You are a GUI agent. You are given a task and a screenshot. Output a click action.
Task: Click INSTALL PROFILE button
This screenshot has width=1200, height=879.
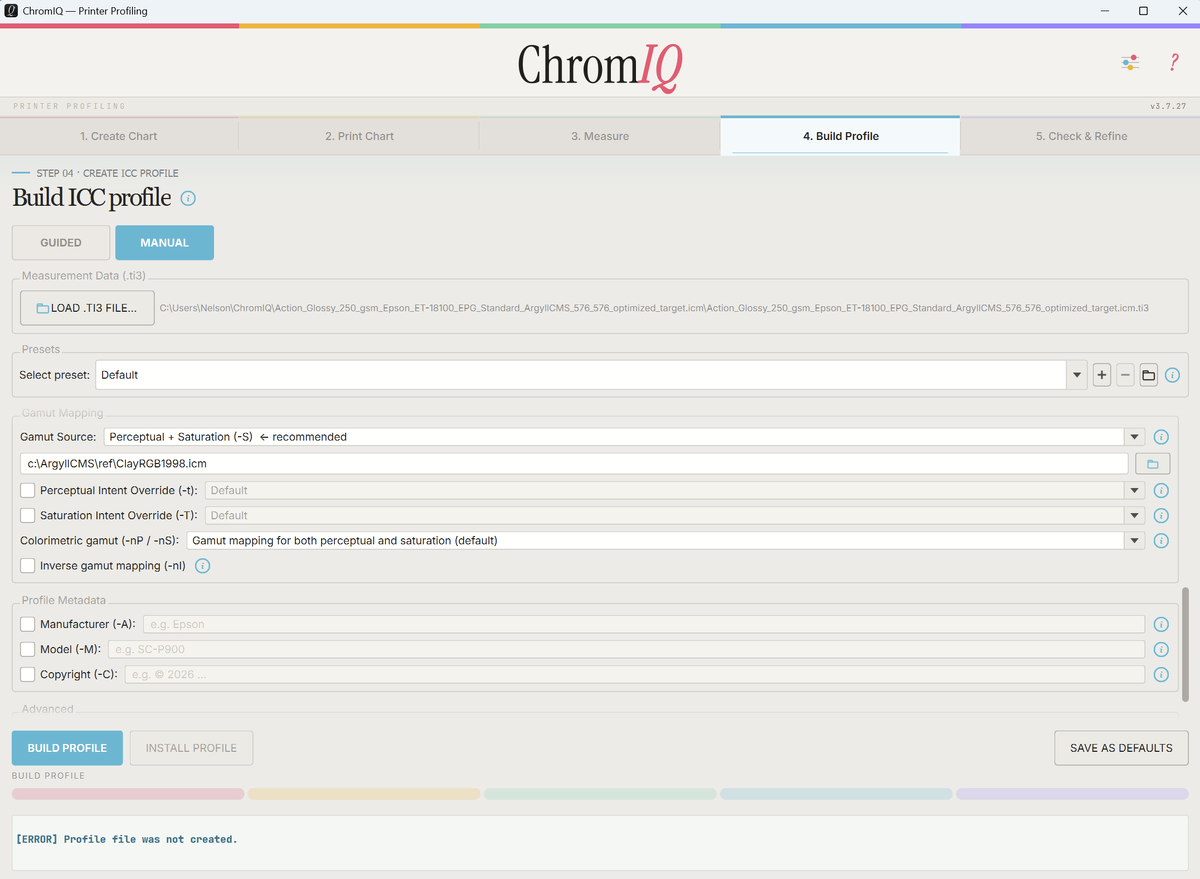pos(191,748)
